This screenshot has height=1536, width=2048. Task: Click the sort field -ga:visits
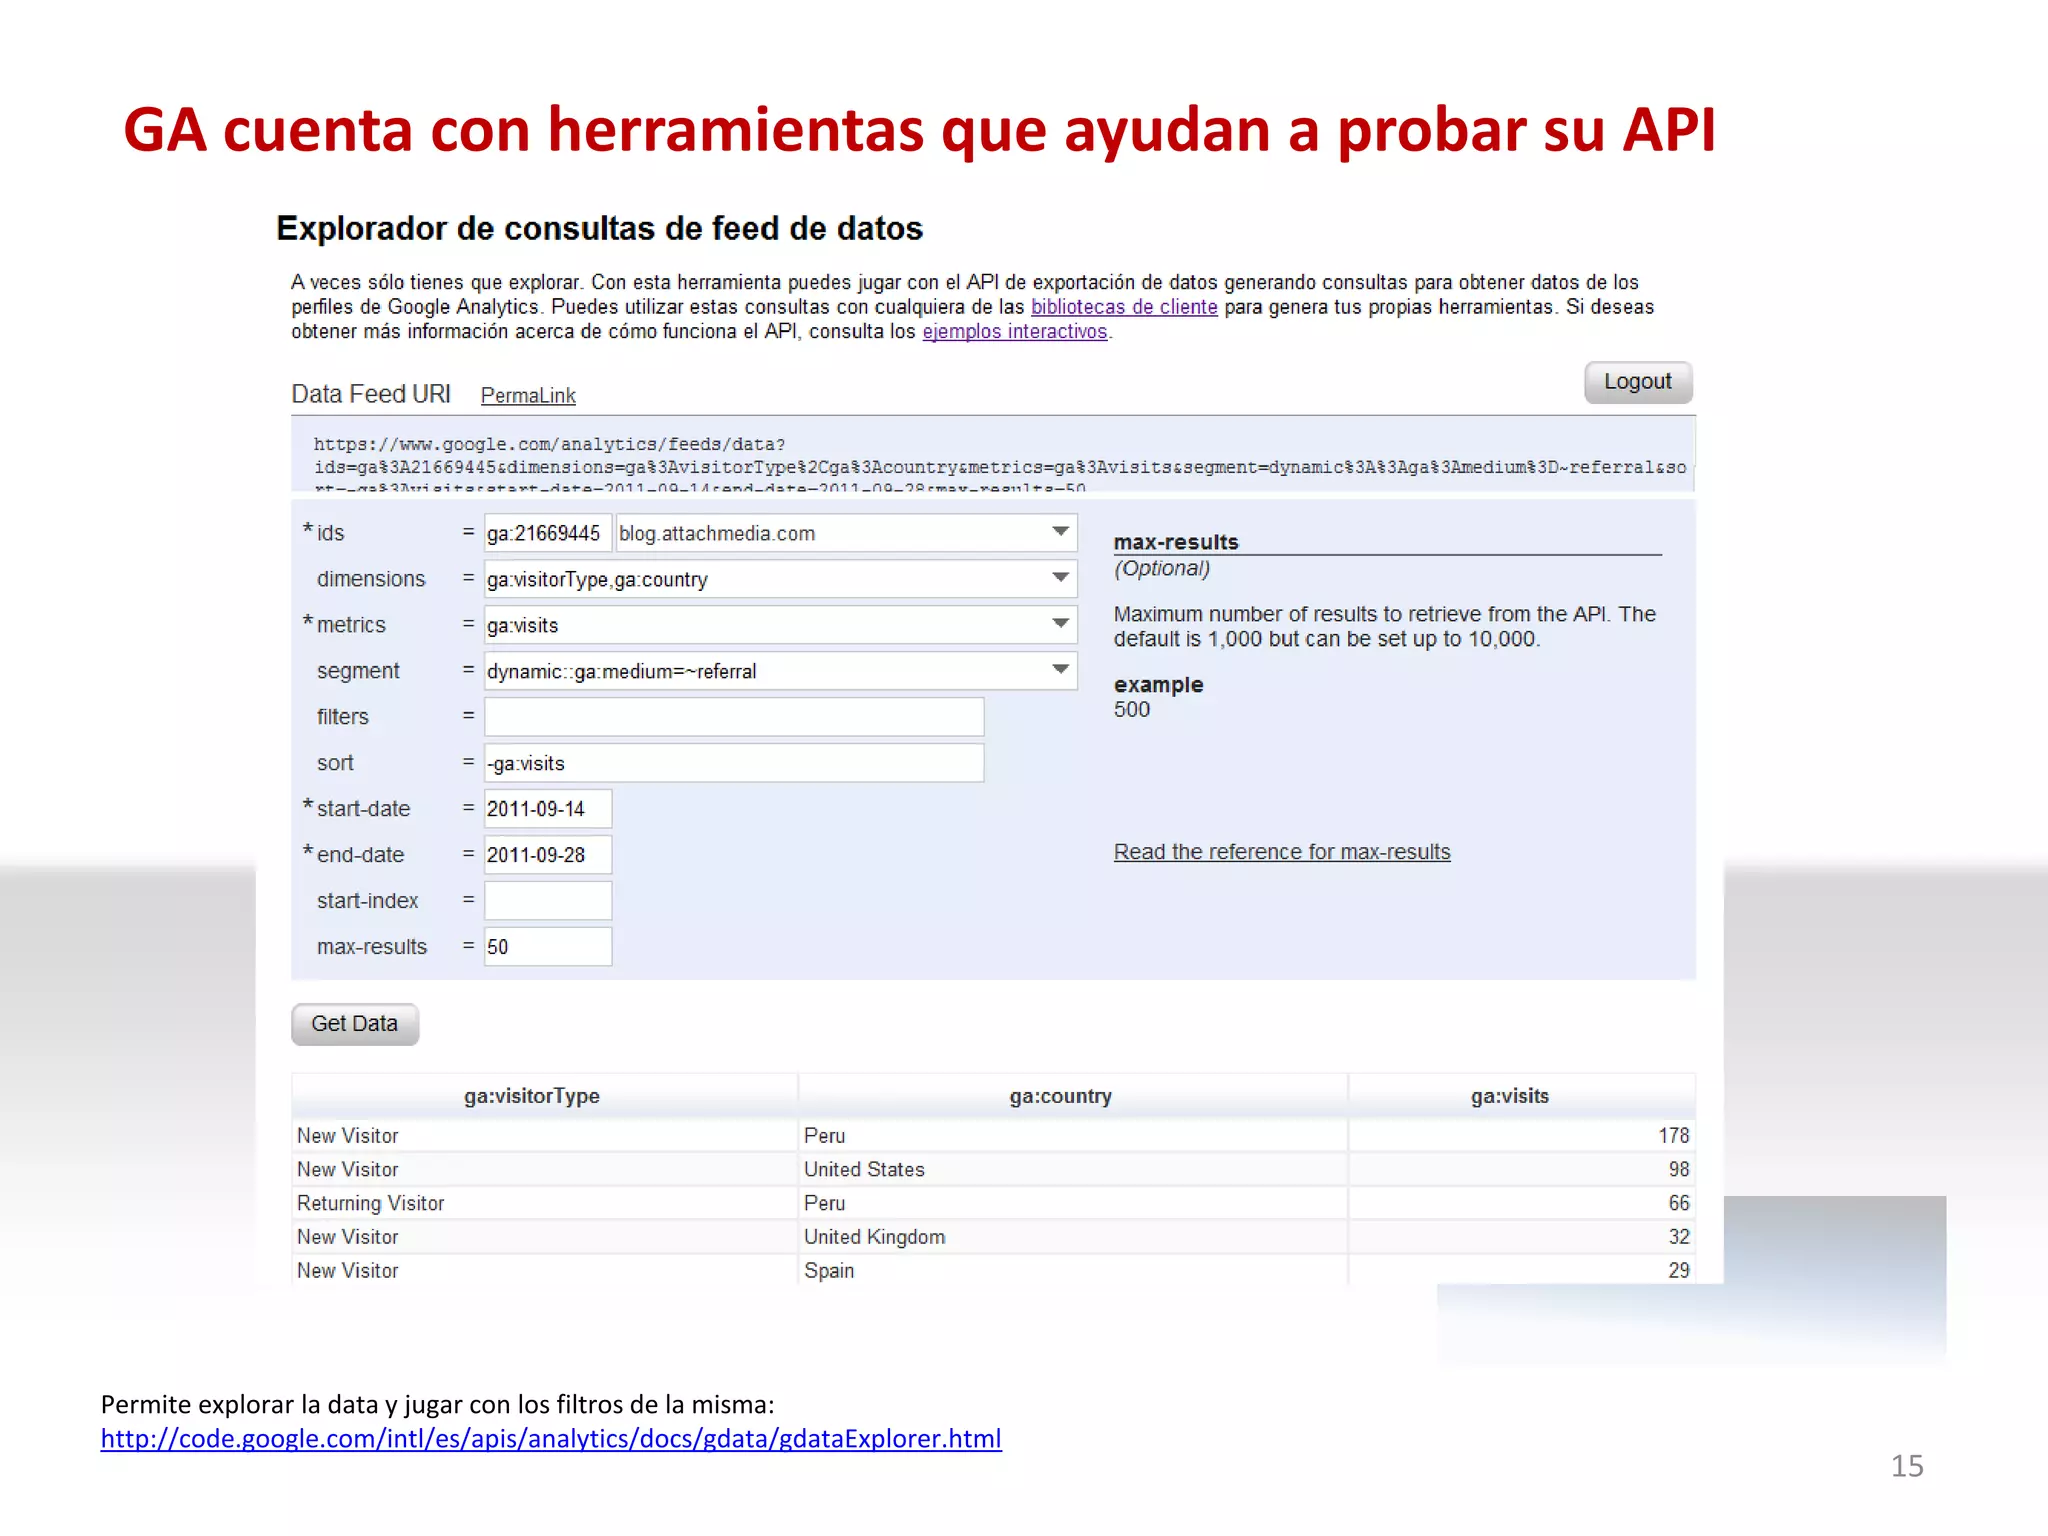(x=734, y=763)
